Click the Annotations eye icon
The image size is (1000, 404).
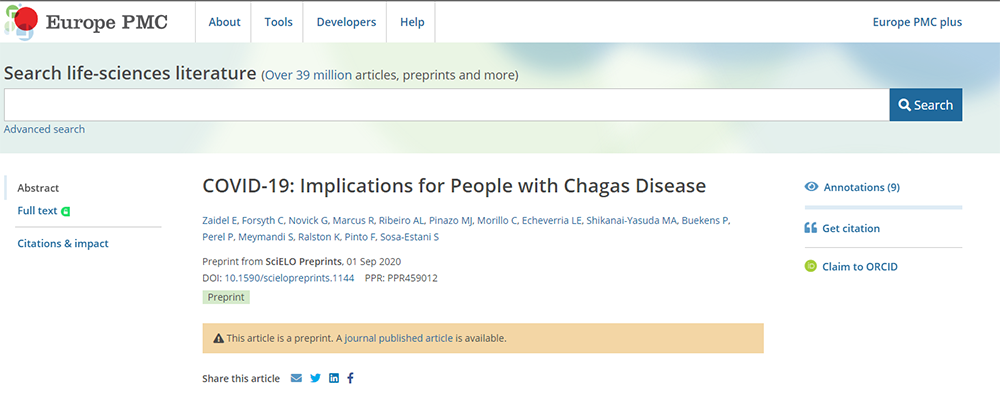pos(811,187)
